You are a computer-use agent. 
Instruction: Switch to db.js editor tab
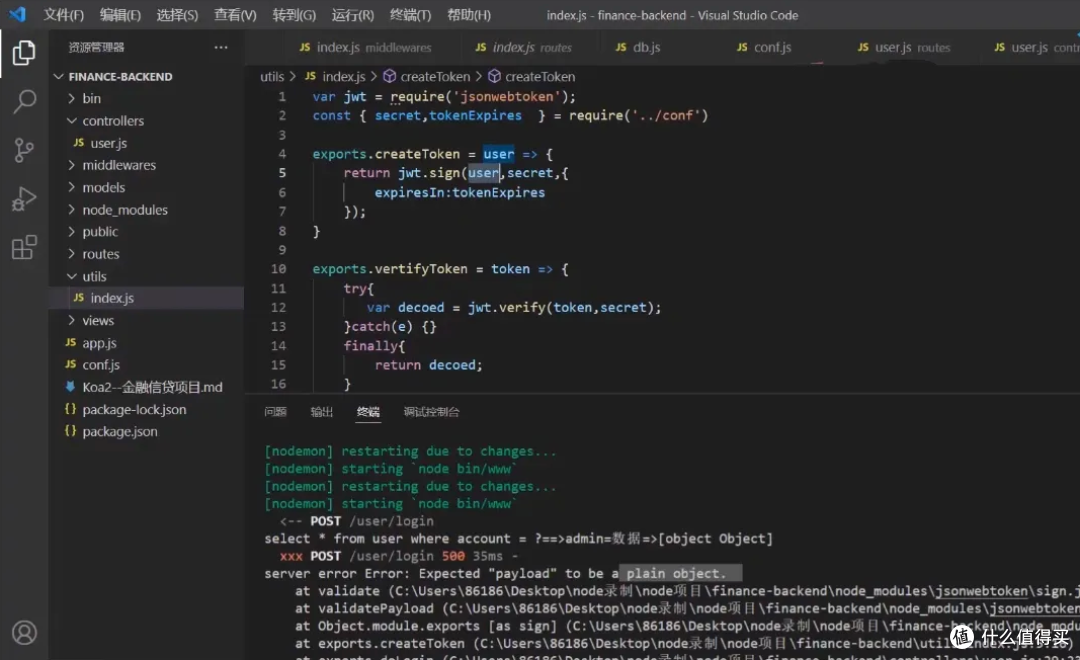pos(638,48)
